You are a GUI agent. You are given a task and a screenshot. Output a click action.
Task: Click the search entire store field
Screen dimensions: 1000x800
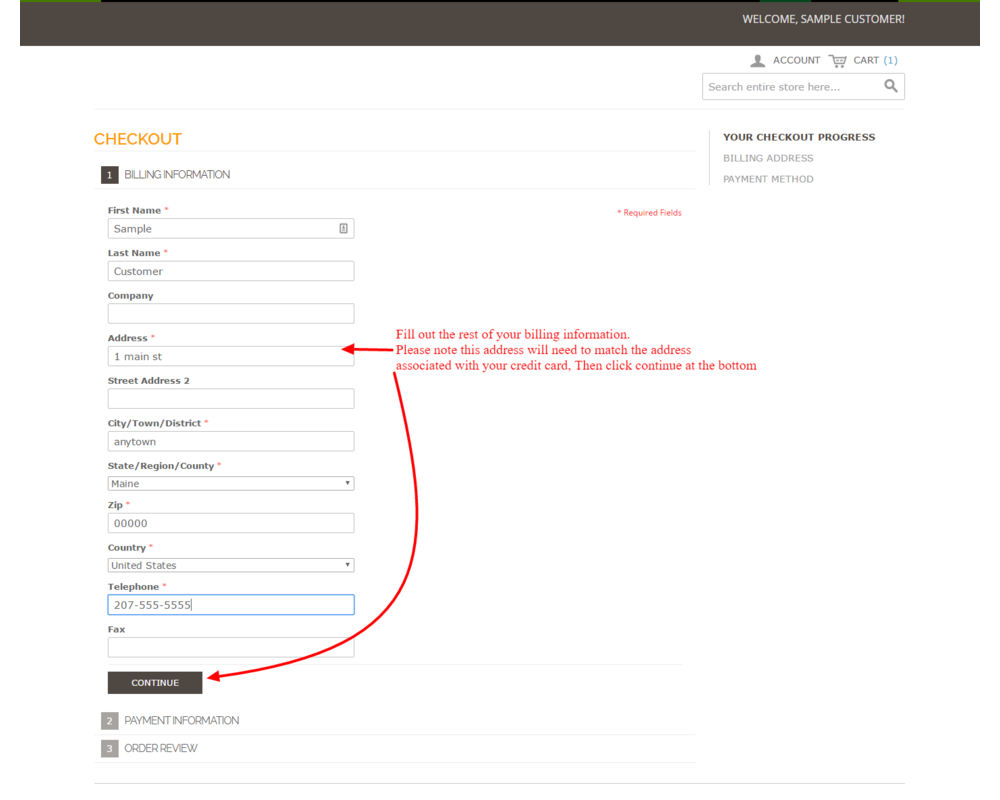[790, 87]
